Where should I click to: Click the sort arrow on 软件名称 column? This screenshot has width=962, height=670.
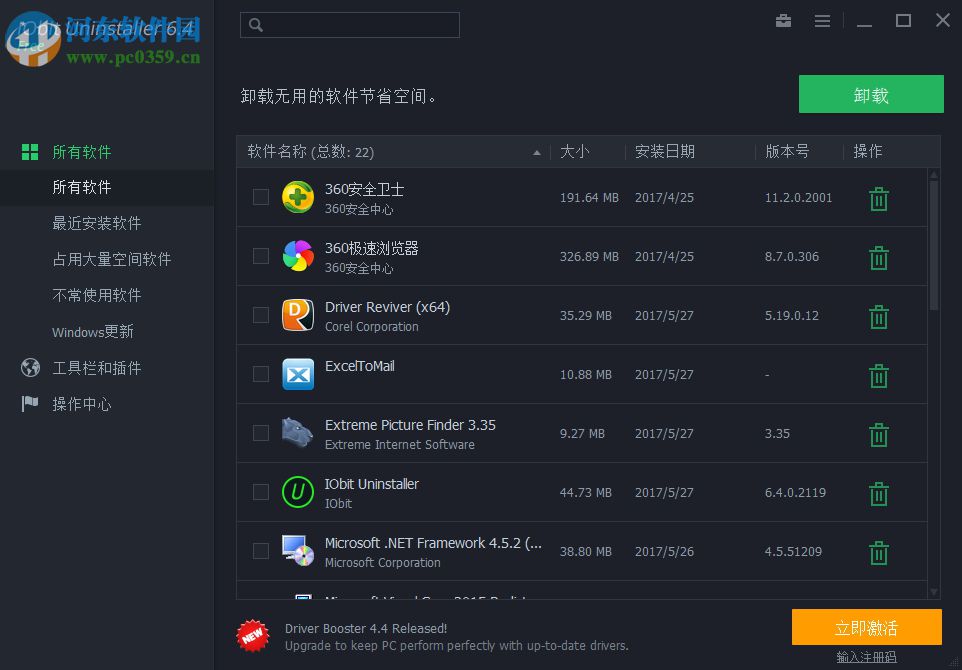pos(537,152)
